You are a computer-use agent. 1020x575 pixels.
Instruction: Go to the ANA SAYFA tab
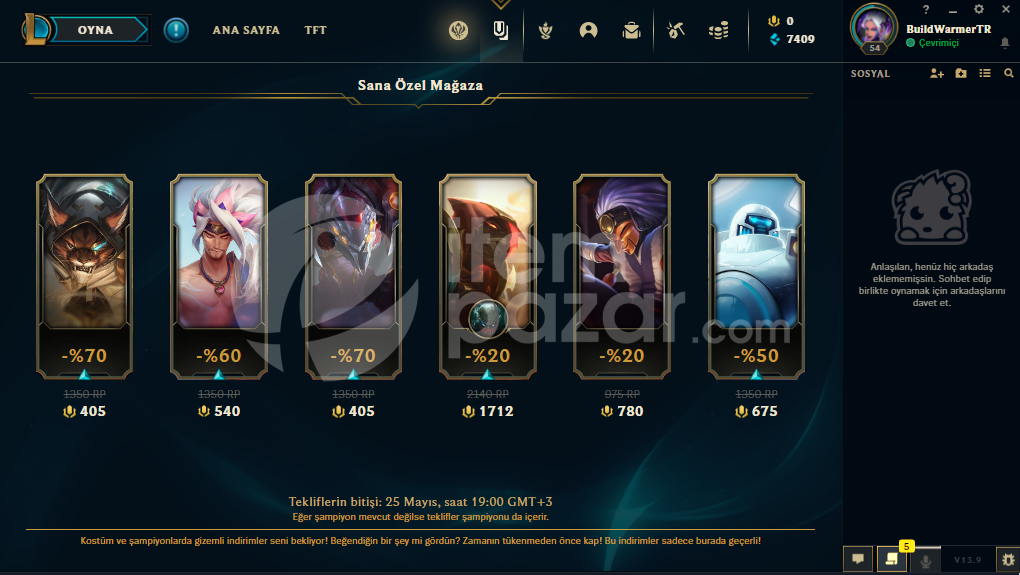tap(246, 30)
